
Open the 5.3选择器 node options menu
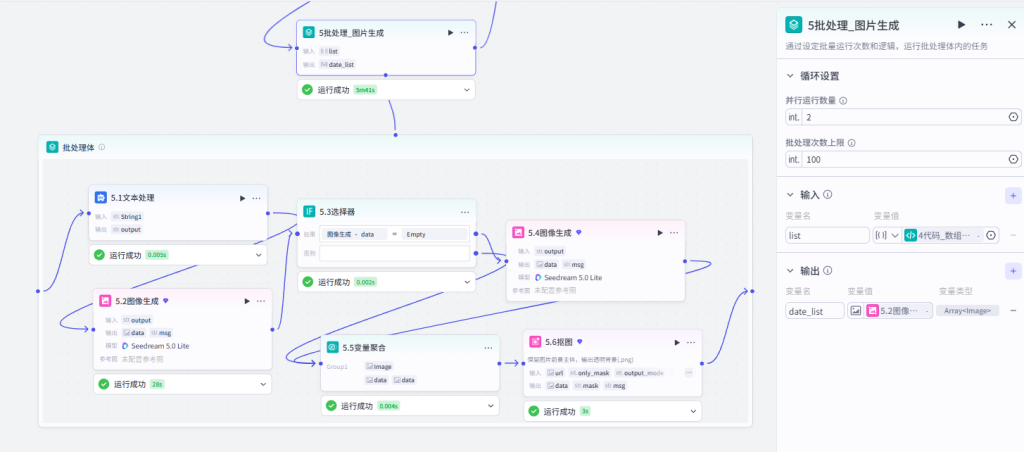pyautogui.click(x=465, y=212)
